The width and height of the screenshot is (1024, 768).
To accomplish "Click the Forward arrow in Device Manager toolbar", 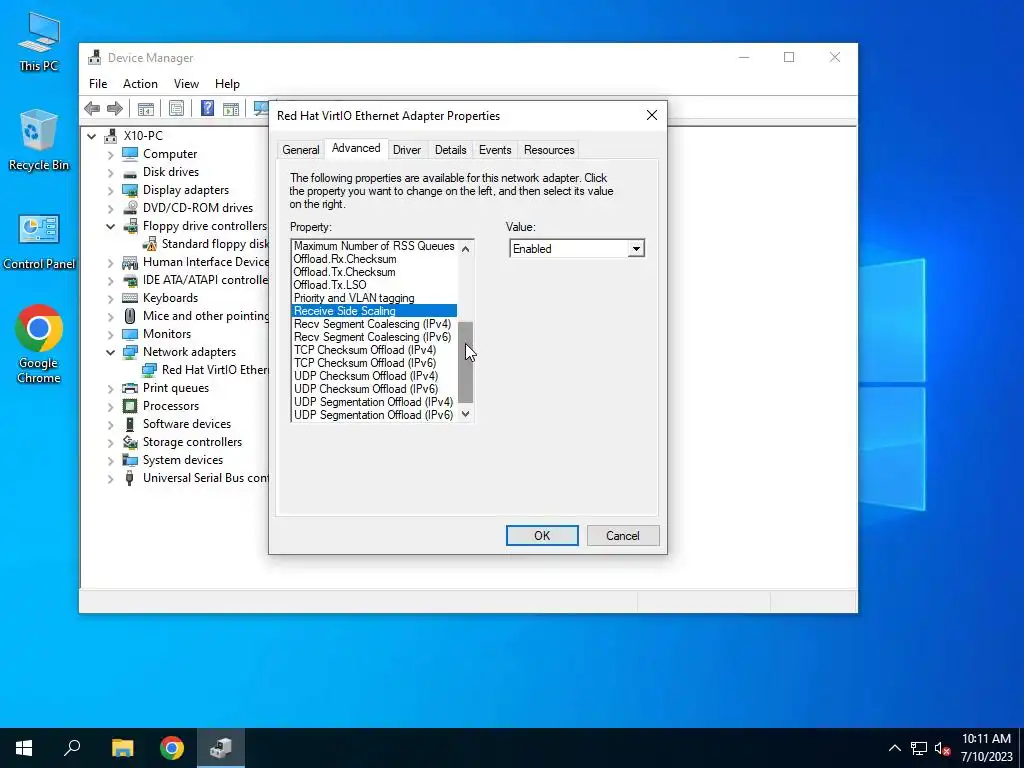I will pos(114,108).
